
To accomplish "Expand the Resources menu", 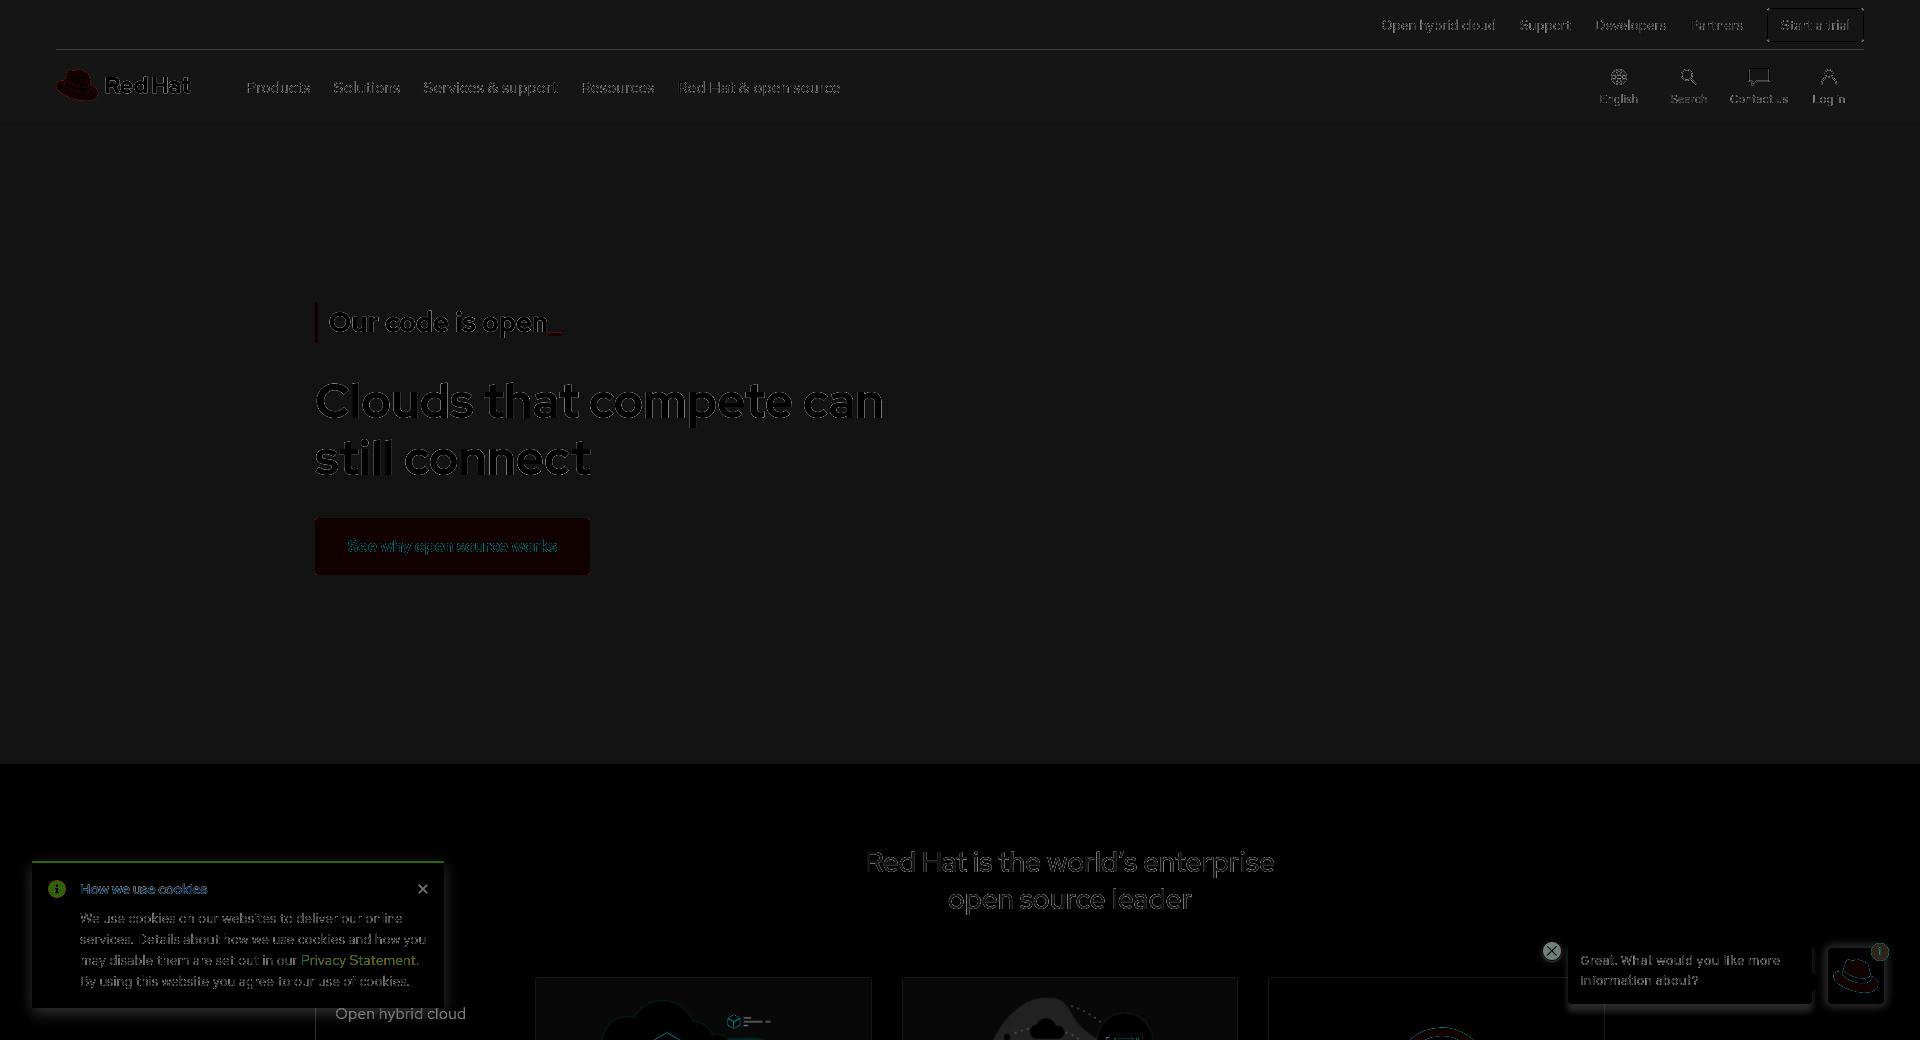I will pos(617,88).
